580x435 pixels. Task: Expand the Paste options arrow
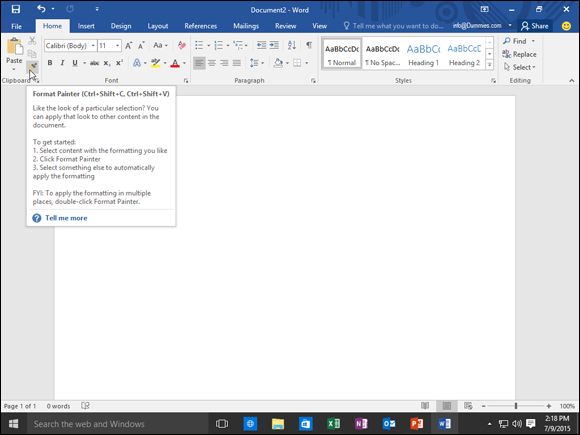[x=14, y=69]
